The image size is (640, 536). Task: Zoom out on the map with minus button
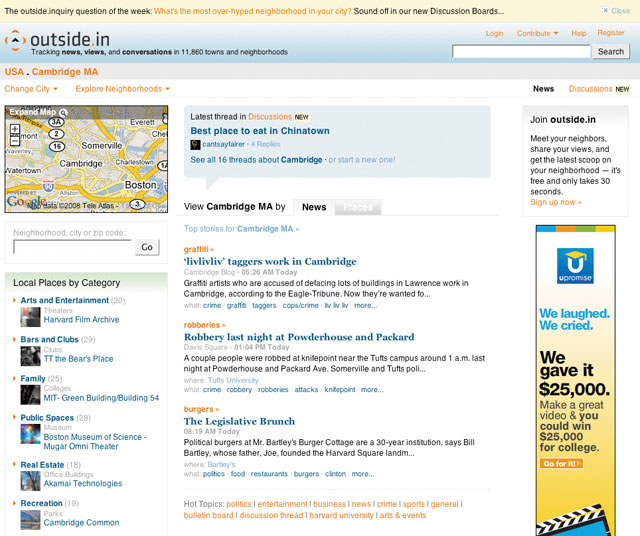(x=15, y=142)
